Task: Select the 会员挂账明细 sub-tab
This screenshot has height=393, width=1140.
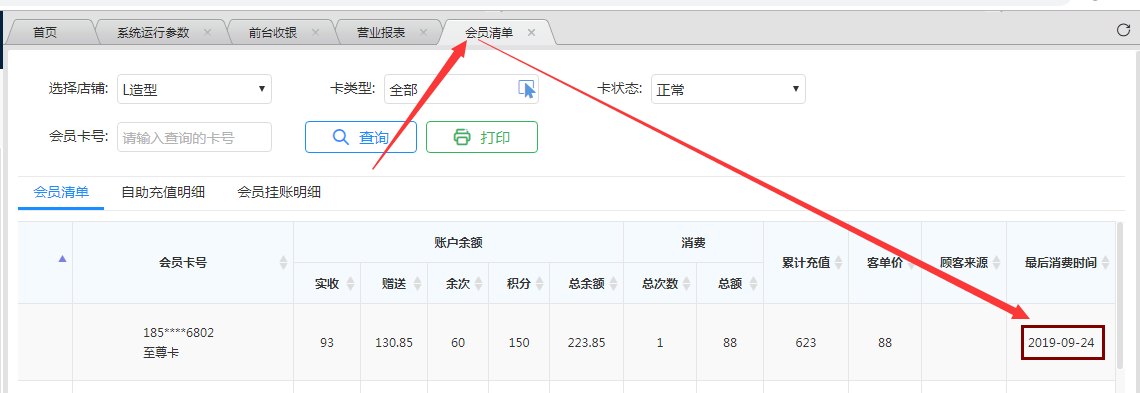Action: [279, 193]
